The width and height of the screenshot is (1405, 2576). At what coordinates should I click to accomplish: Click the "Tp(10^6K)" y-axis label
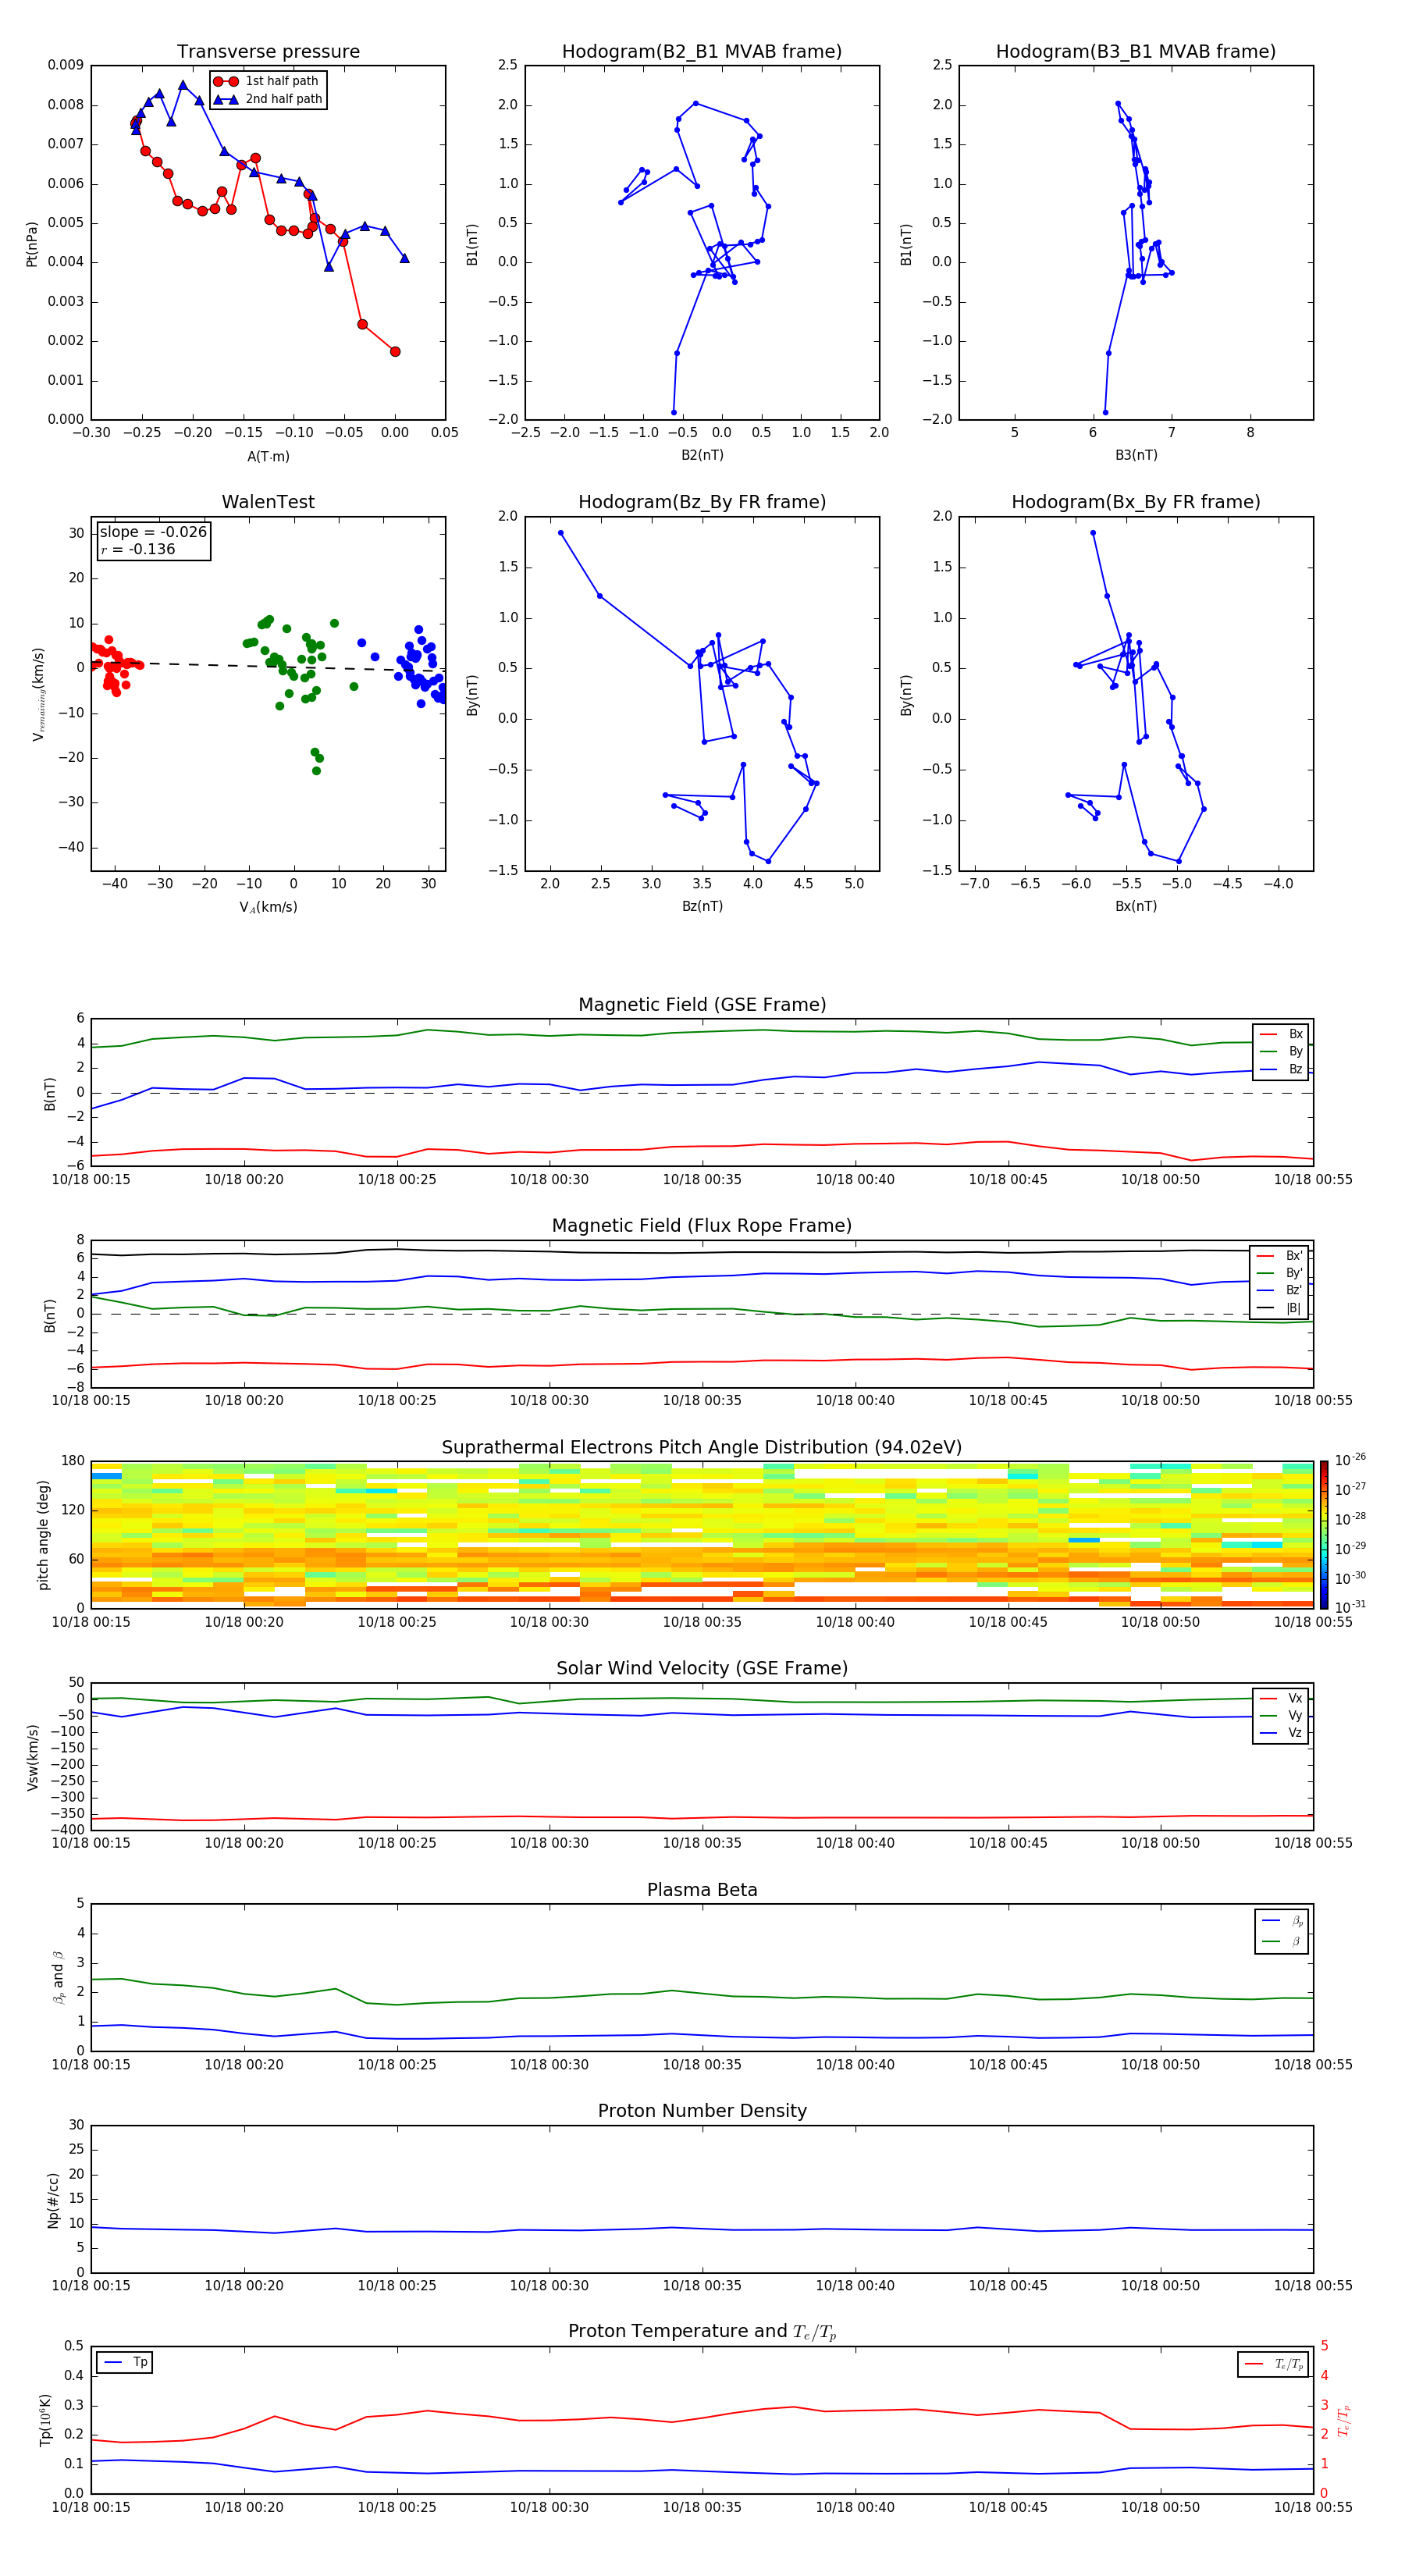[45, 2420]
